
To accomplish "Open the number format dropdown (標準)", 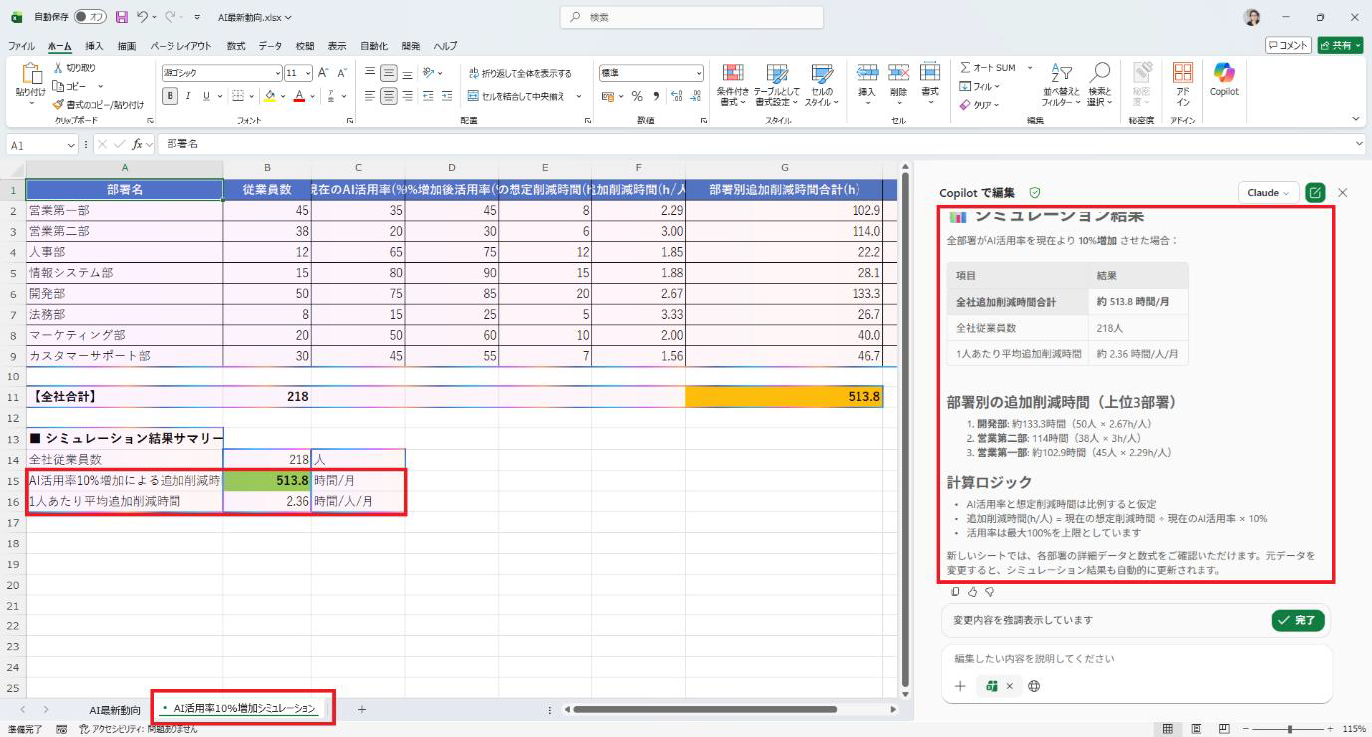I will point(698,73).
